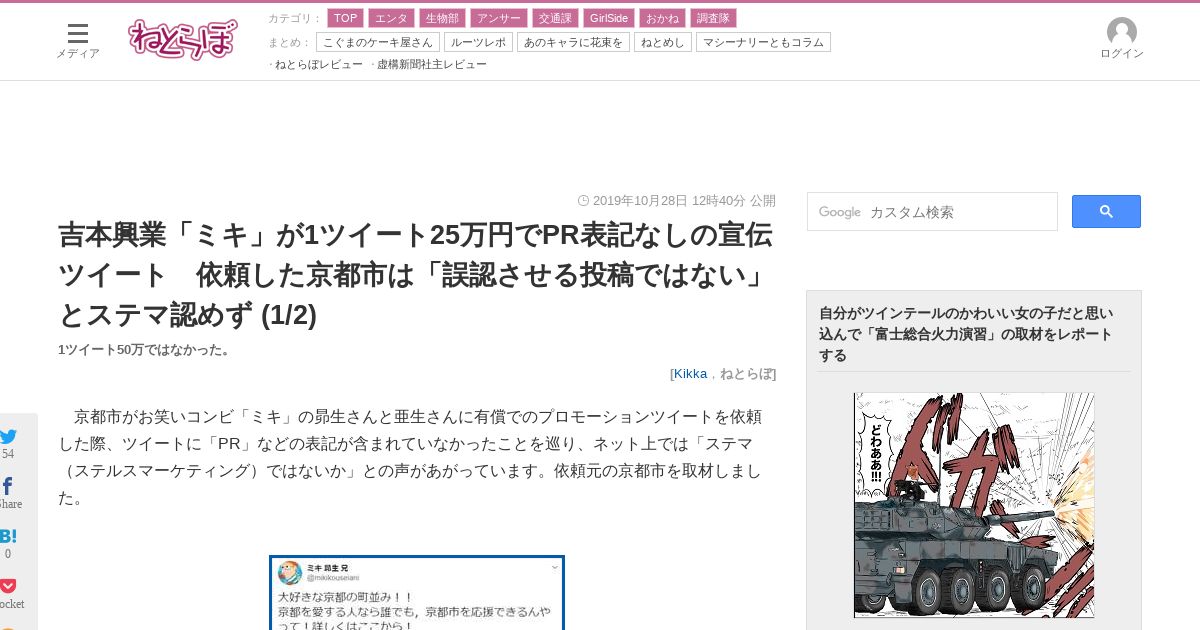Click the blue search magnifier button
Screen dimensions: 1200x630
1106,211
